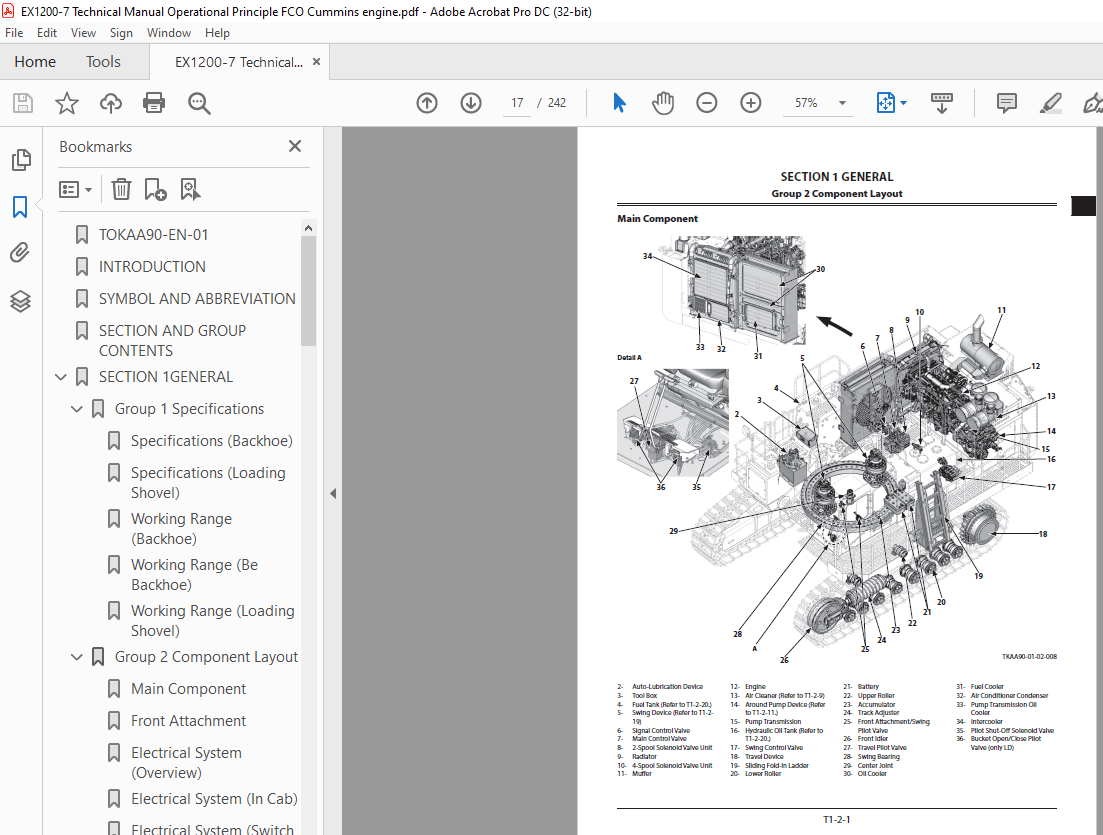Image resolution: width=1103 pixels, height=835 pixels.
Task: Collapse the SECTION 1GENERAL bookmark
Action: point(61,377)
